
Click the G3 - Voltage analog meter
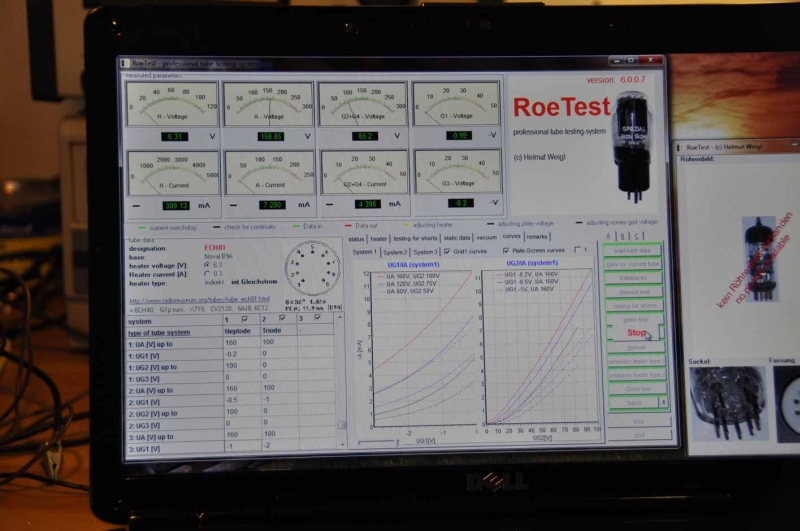458,171
